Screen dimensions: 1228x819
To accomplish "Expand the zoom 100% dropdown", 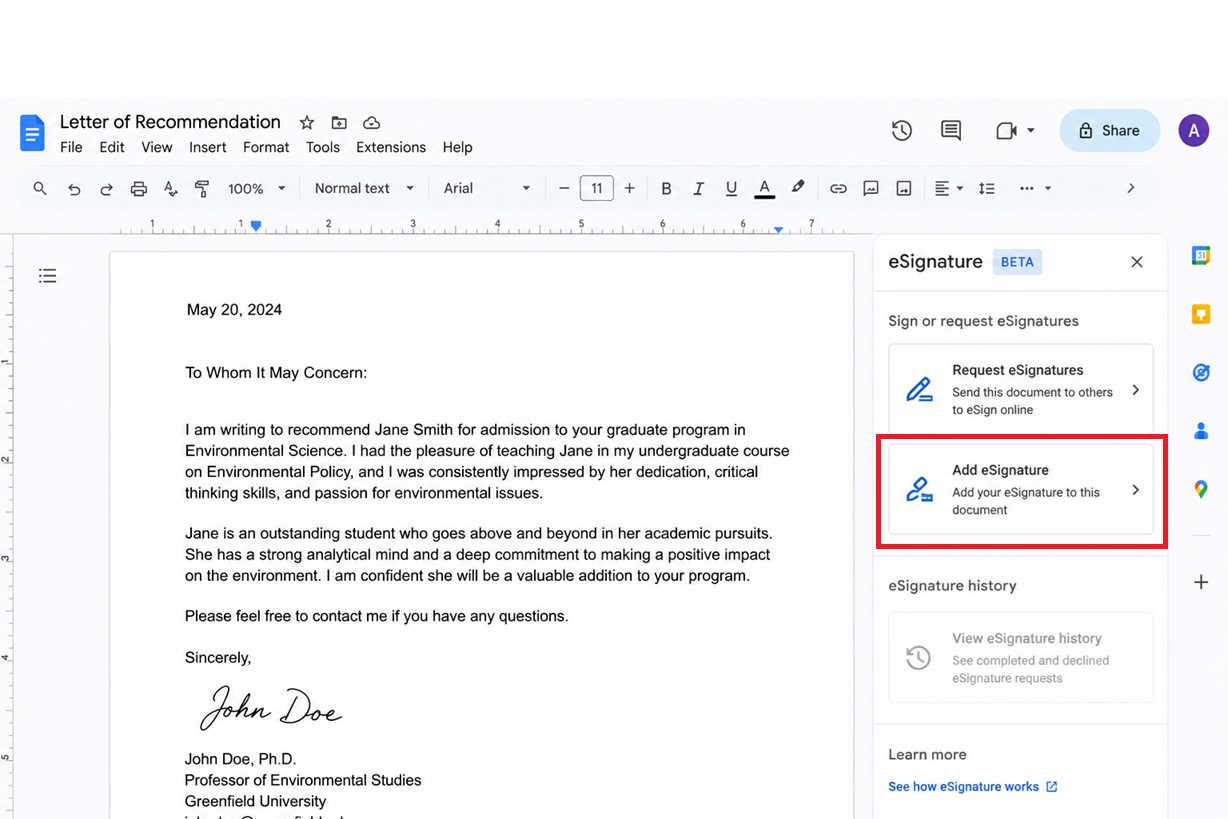I will point(257,188).
